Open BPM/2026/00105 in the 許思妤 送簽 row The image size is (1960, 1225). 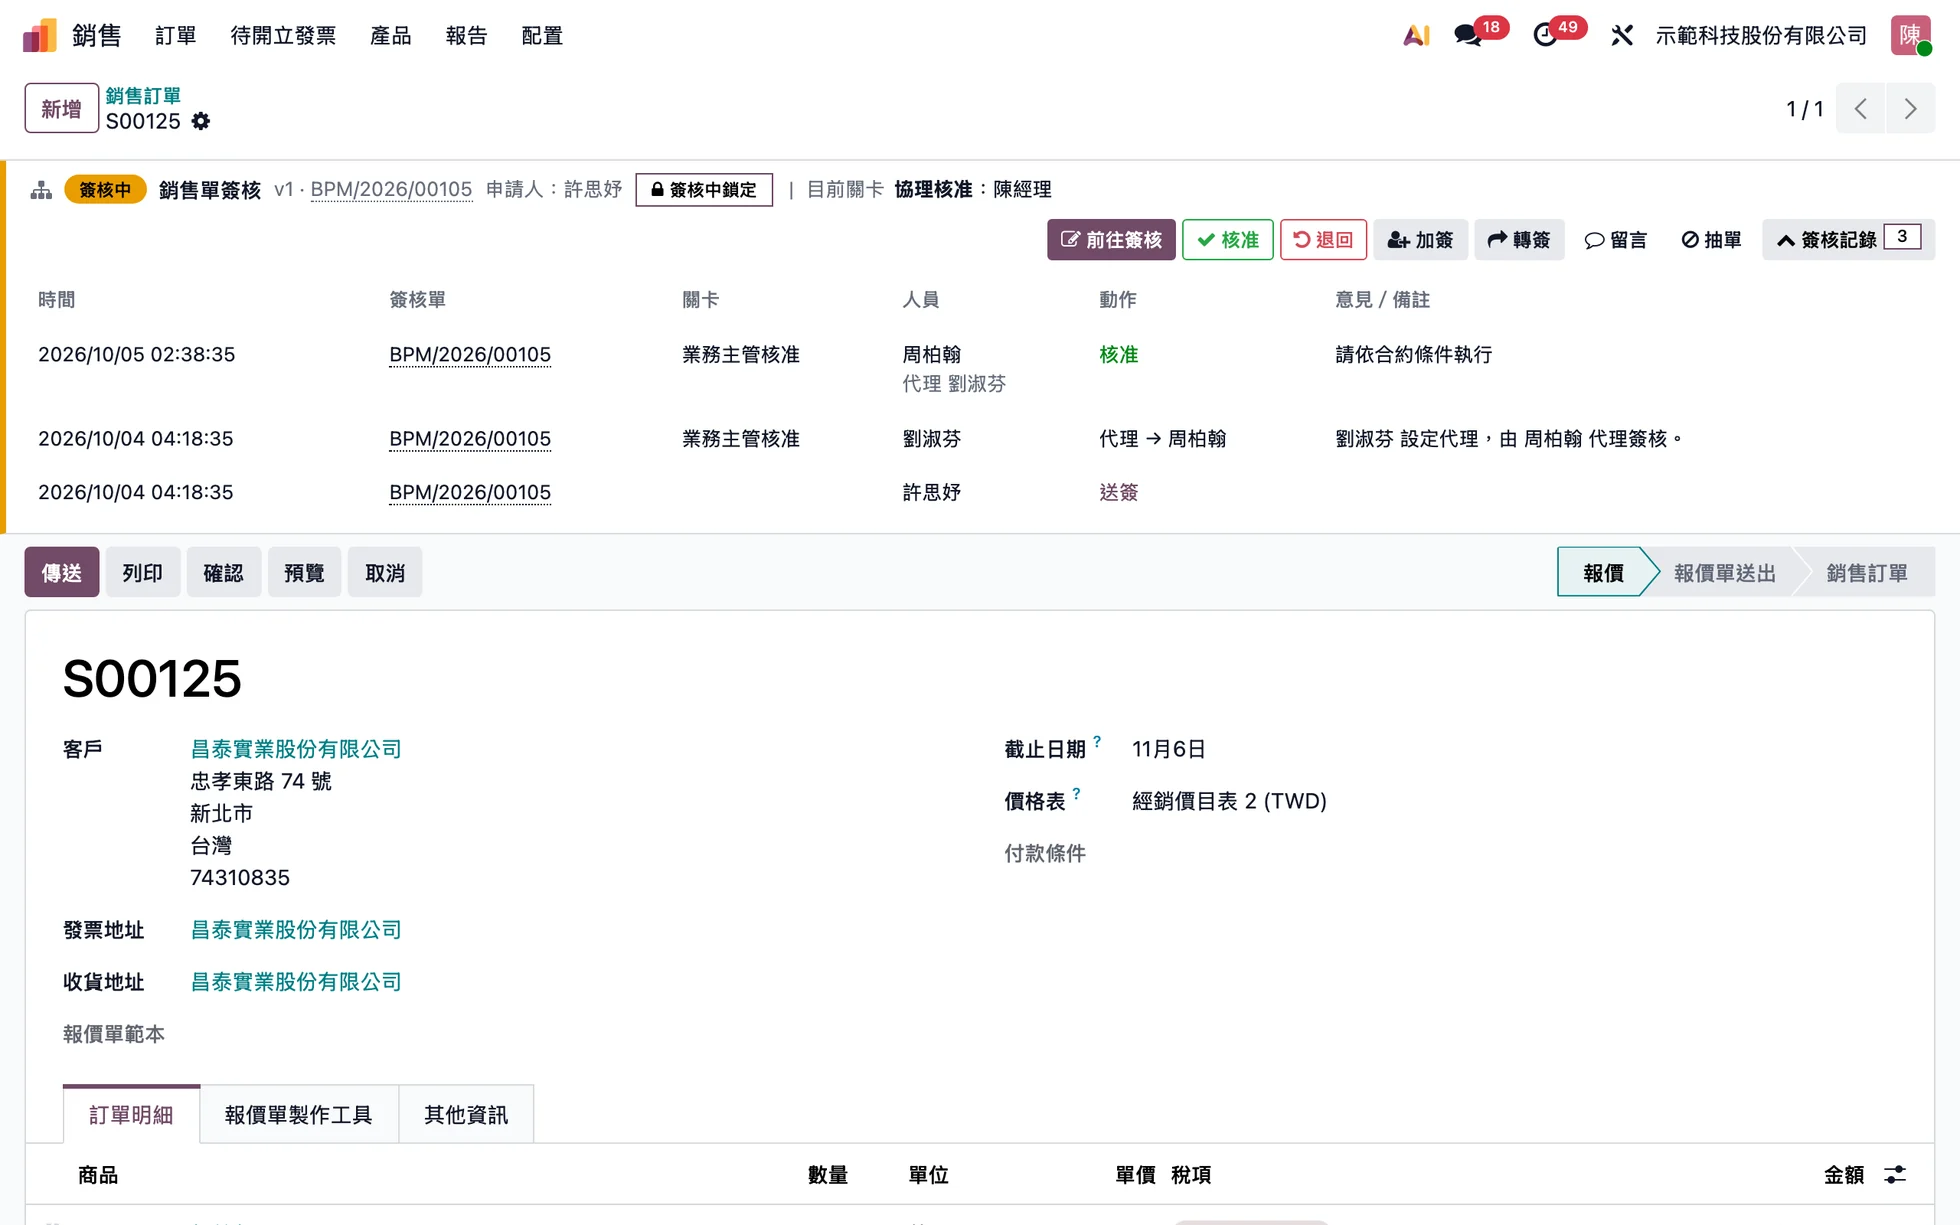tap(470, 493)
